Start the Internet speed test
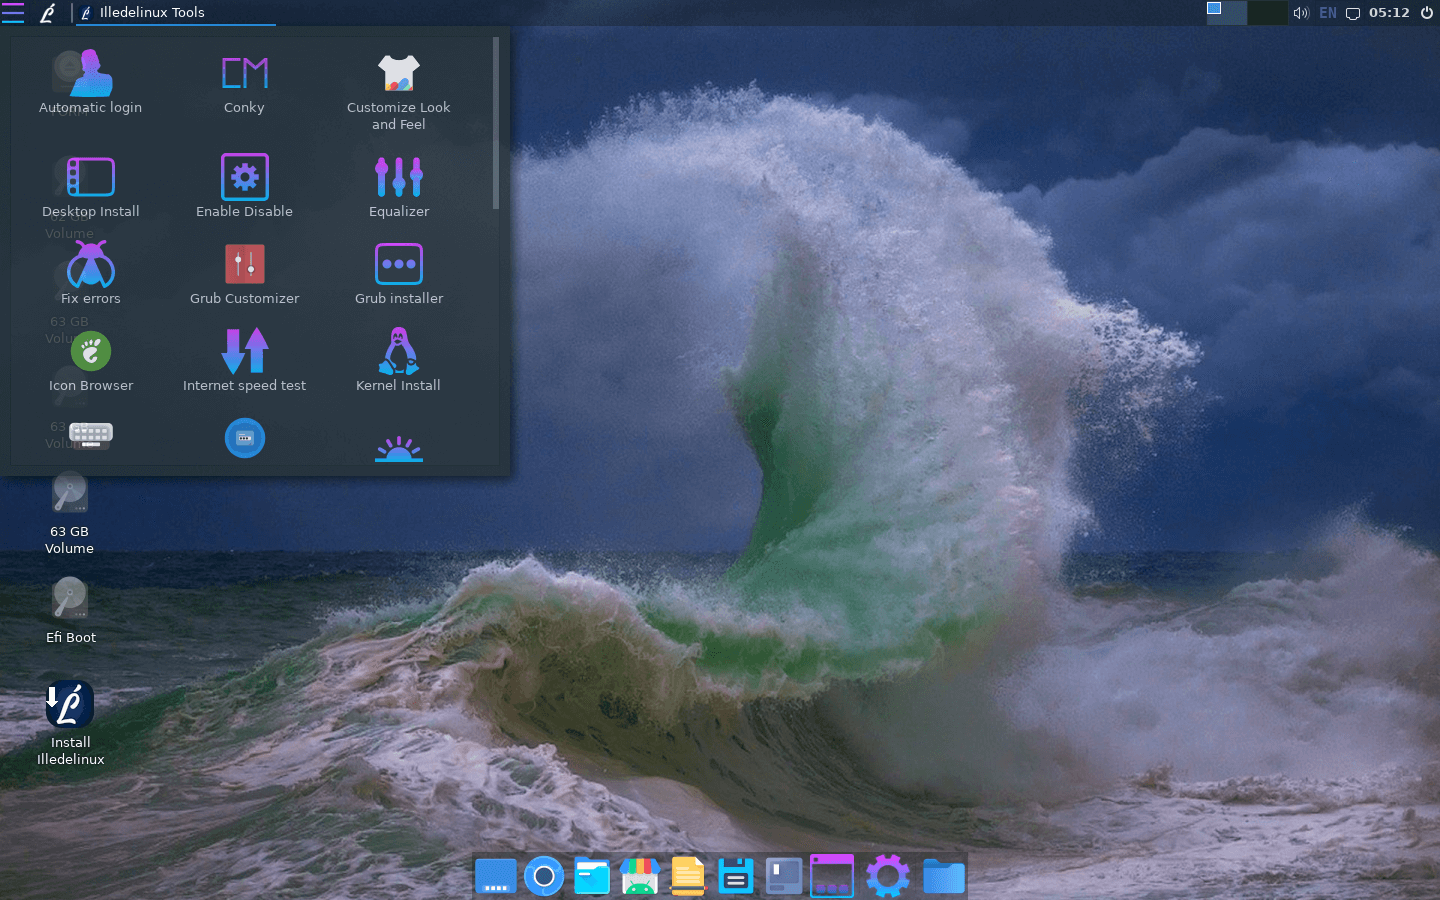1440x900 pixels. (x=244, y=360)
